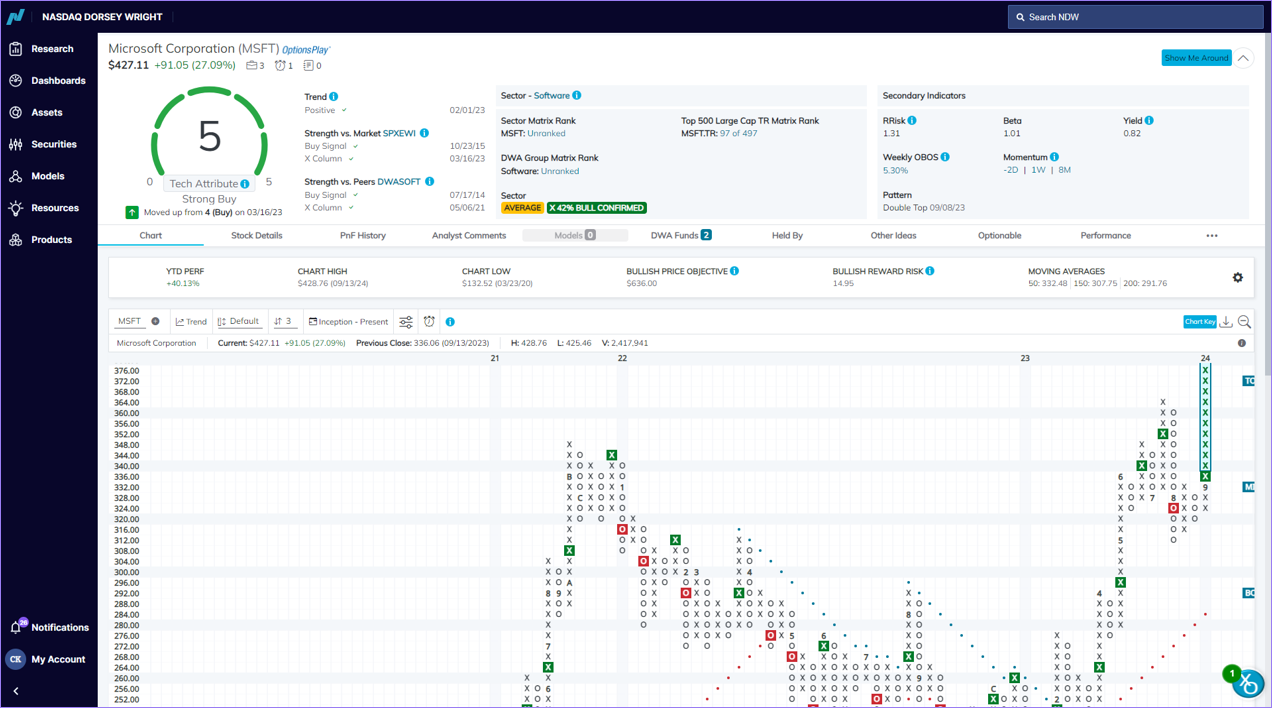Switch to the Other Ideas tab
The image size is (1272, 708).
click(893, 236)
